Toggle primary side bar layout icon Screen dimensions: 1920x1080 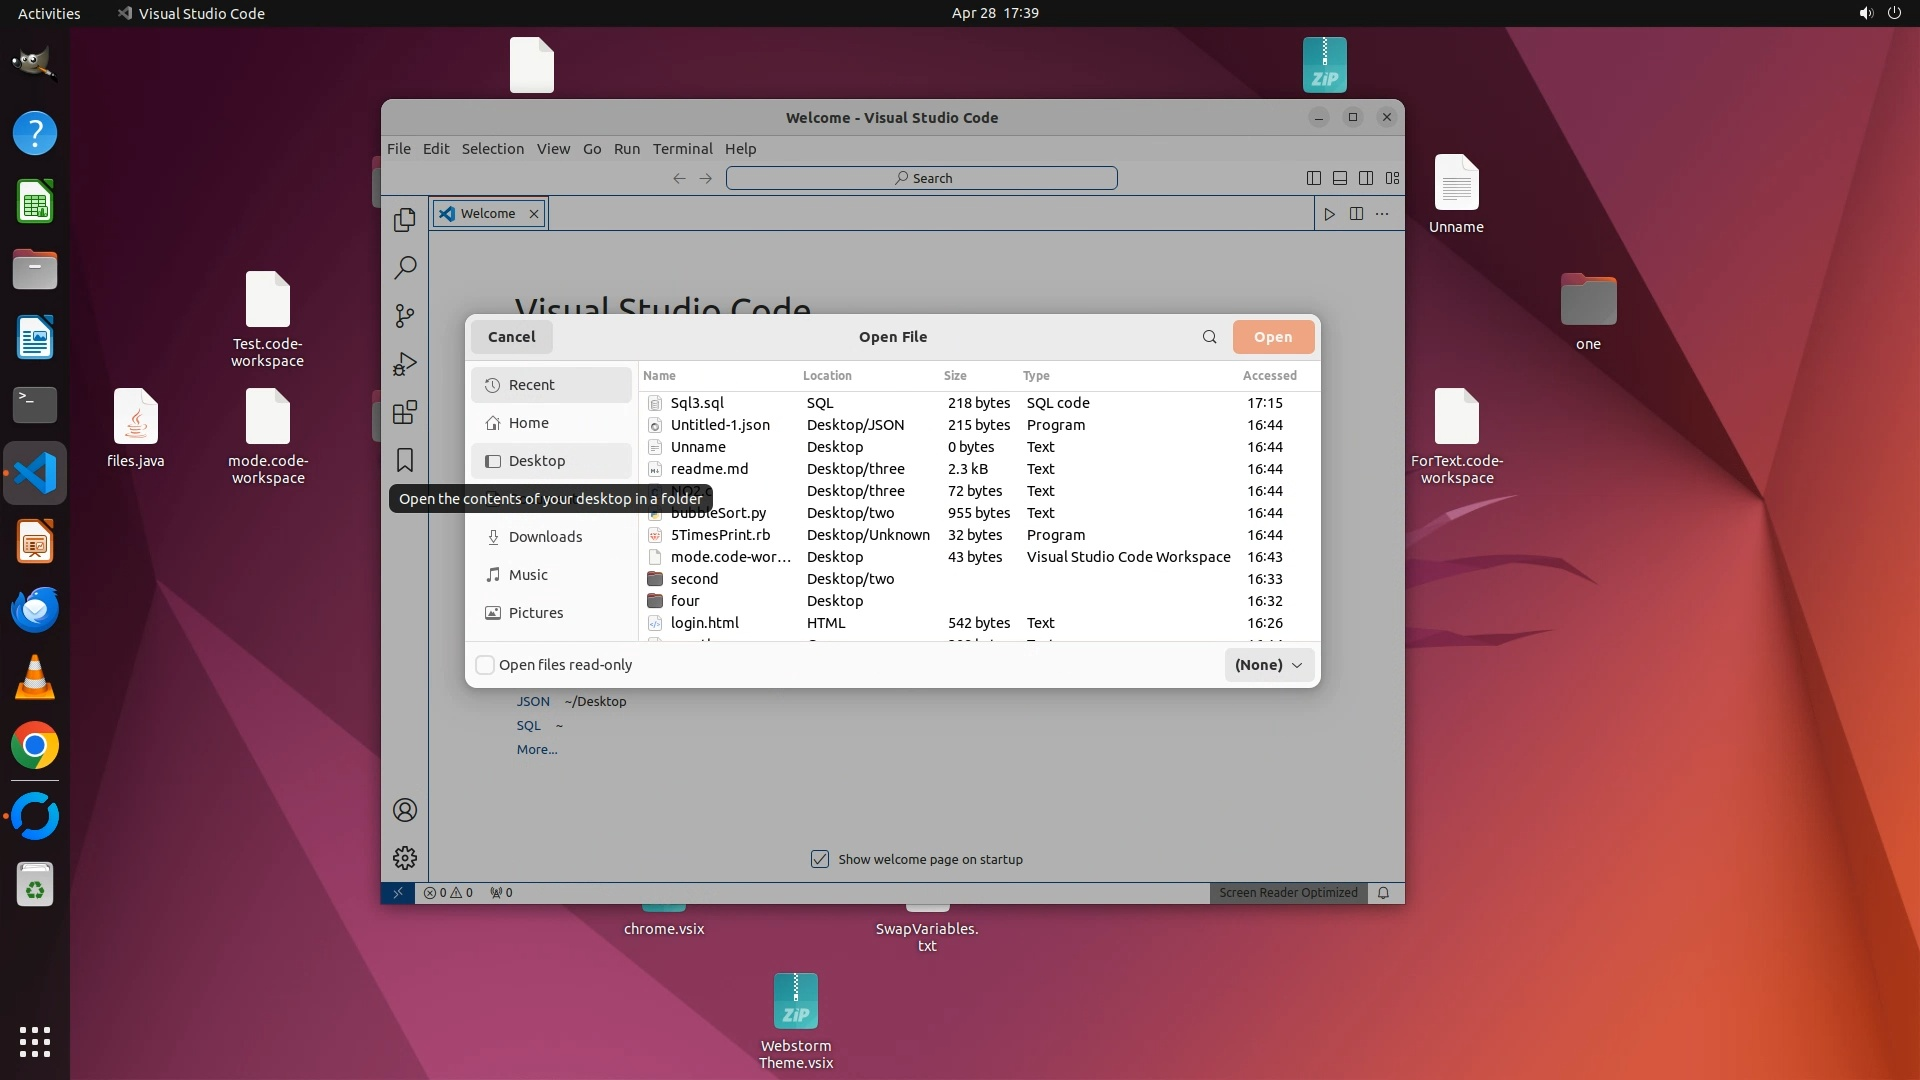(1313, 178)
